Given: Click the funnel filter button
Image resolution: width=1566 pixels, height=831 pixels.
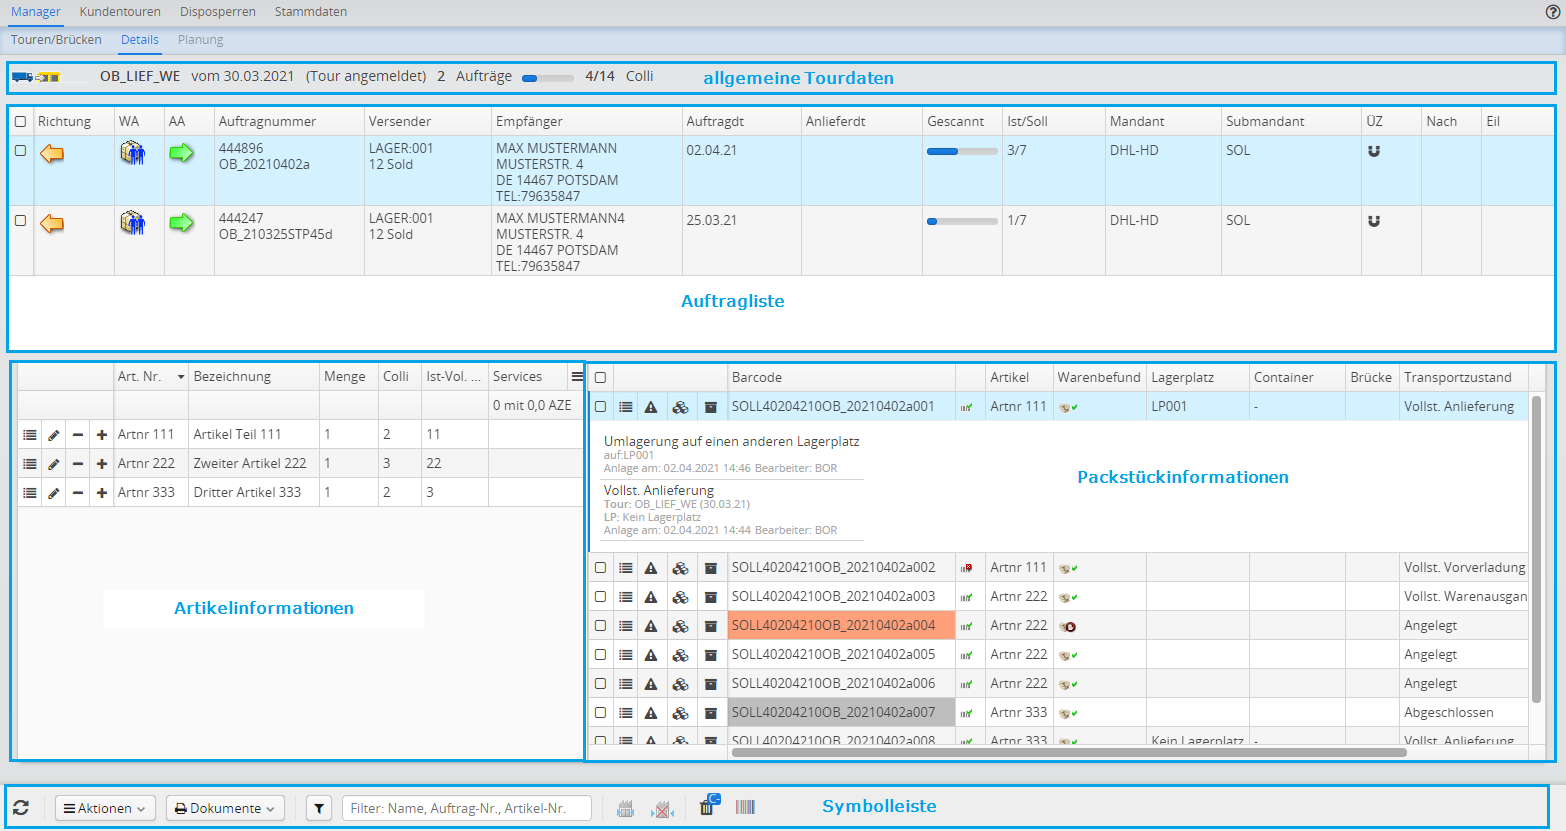Looking at the screenshot, I should click(319, 808).
